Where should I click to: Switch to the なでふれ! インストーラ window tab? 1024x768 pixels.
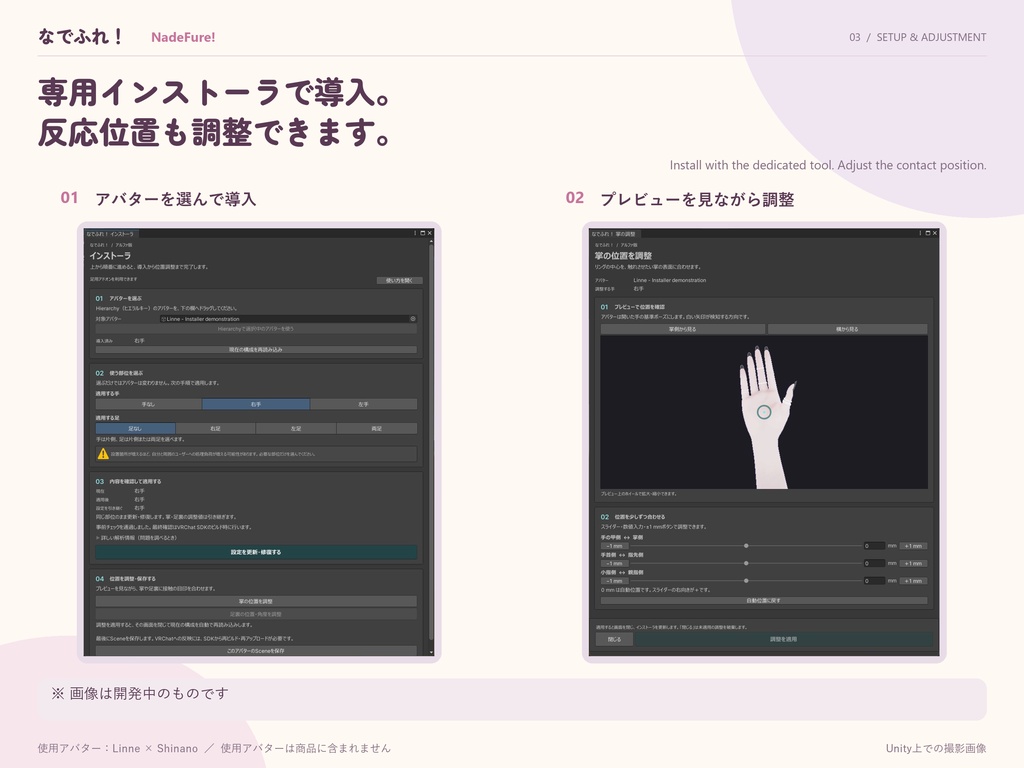tap(110, 234)
